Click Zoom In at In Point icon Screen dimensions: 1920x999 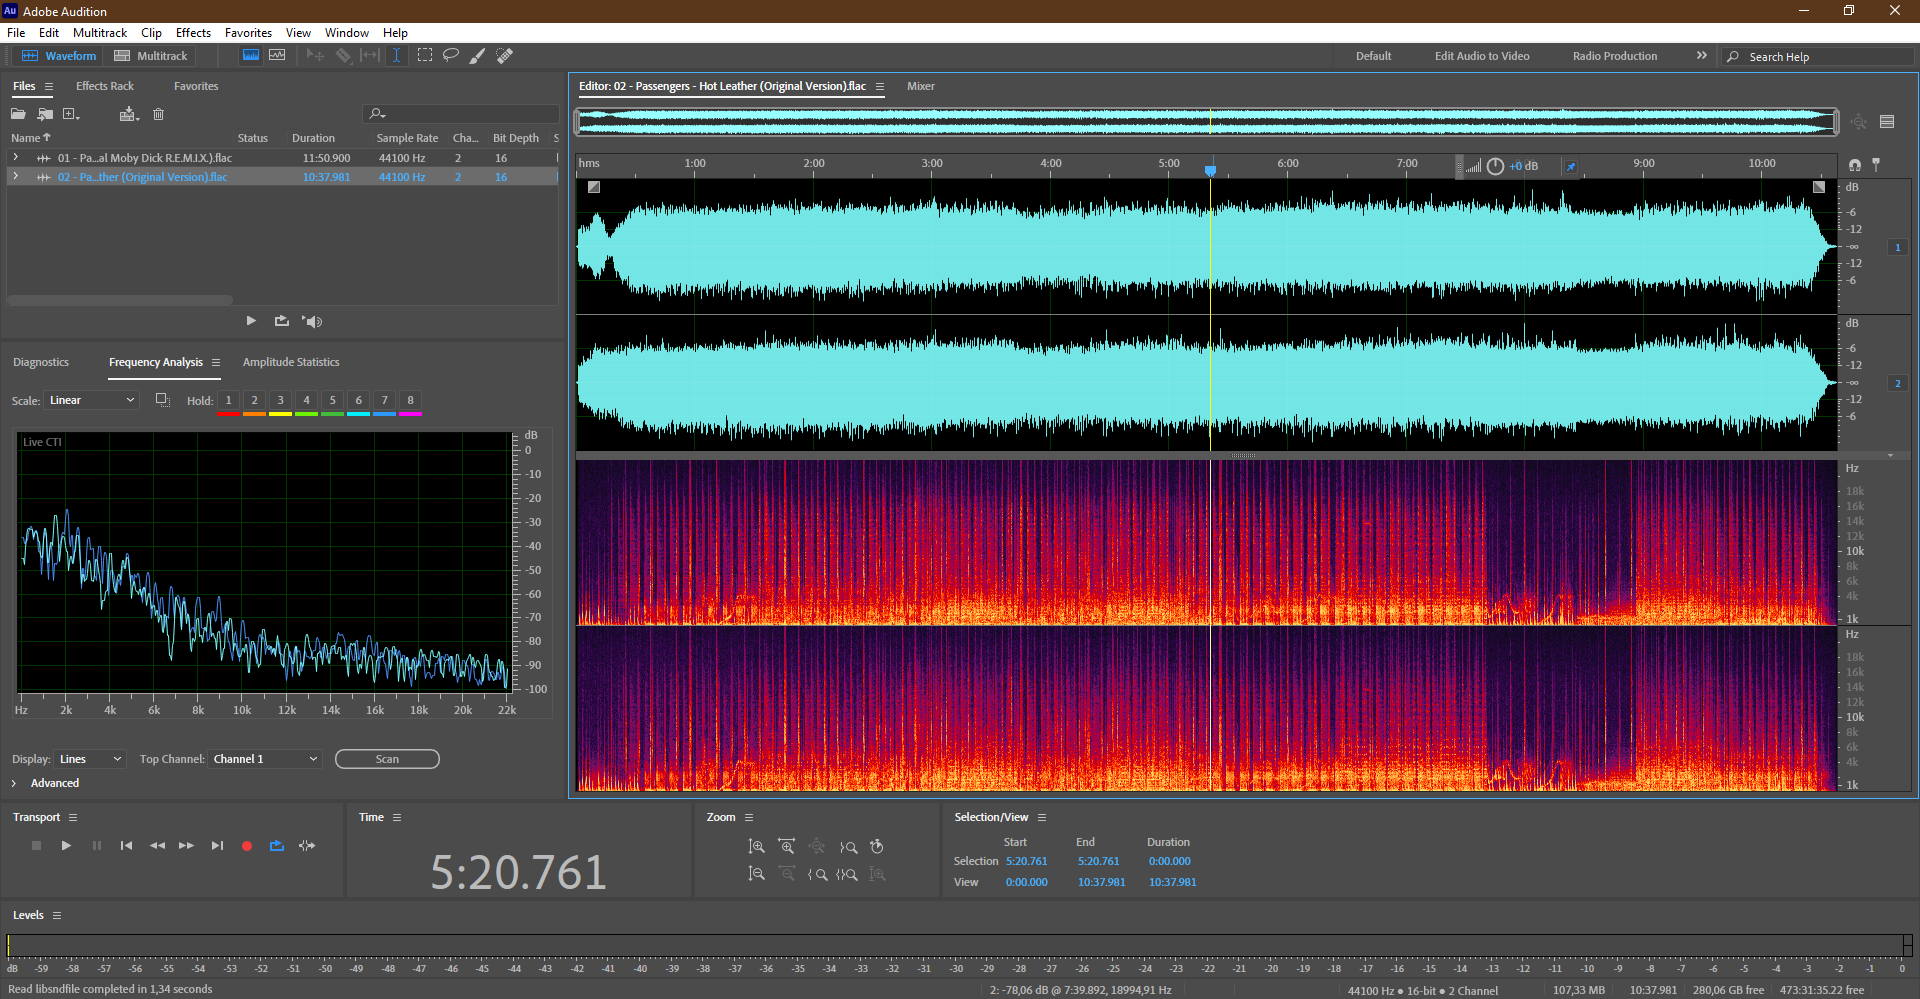[817, 874]
